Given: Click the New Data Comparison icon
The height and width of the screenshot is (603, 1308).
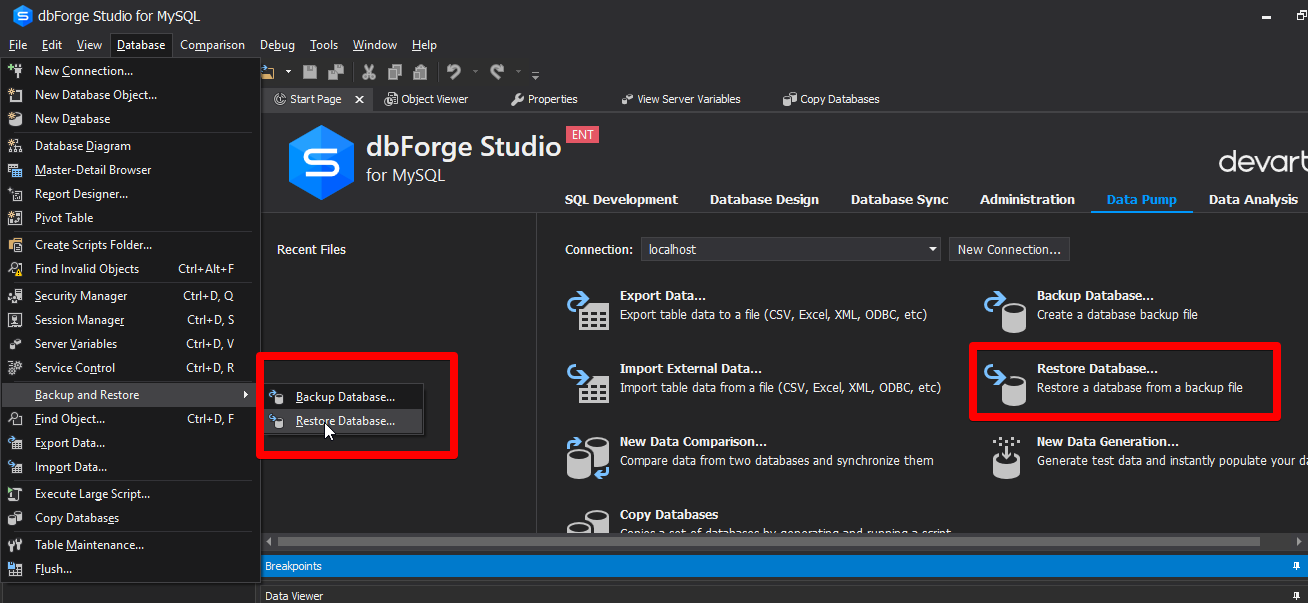Looking at the screenshot, I should tap(589, 456).
